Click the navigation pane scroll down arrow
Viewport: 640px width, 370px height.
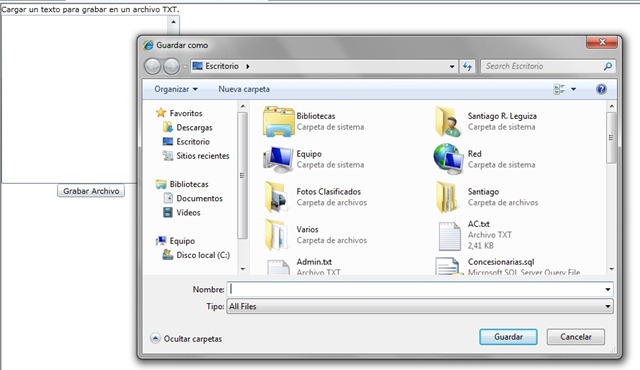pyautogui.click(x=243, y=269)
